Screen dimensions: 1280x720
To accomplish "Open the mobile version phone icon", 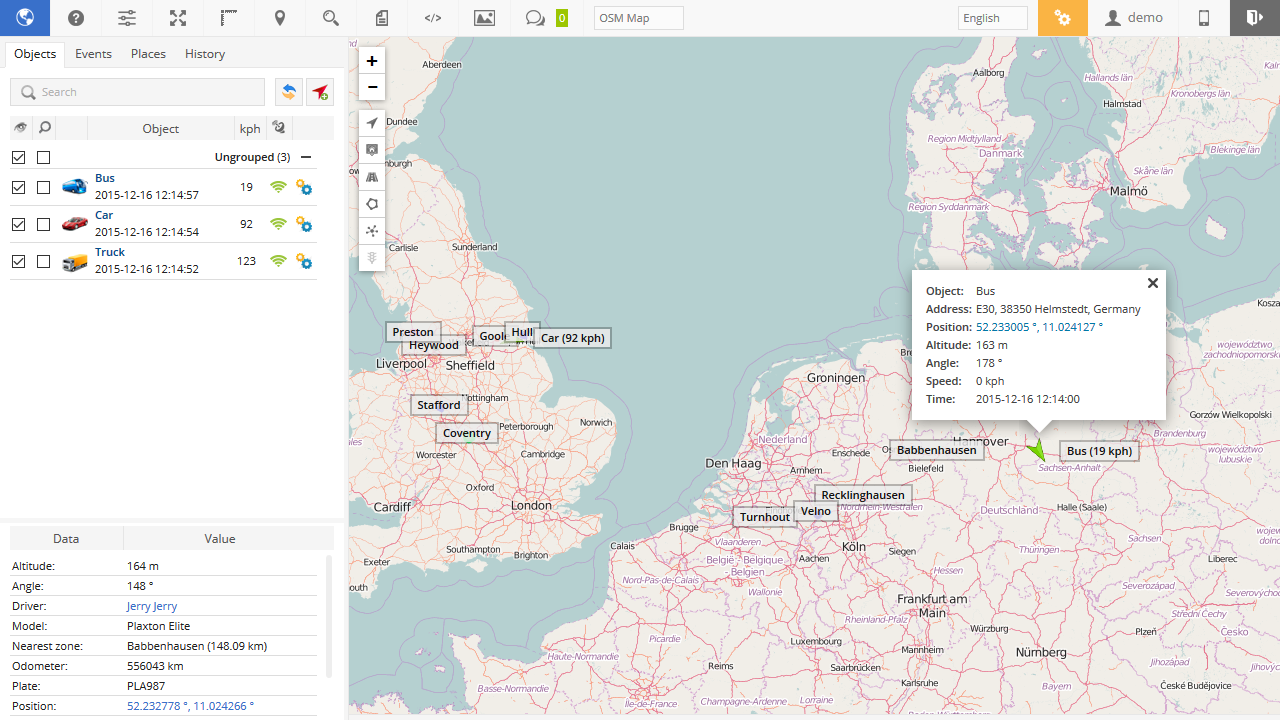I will 1204,18.
